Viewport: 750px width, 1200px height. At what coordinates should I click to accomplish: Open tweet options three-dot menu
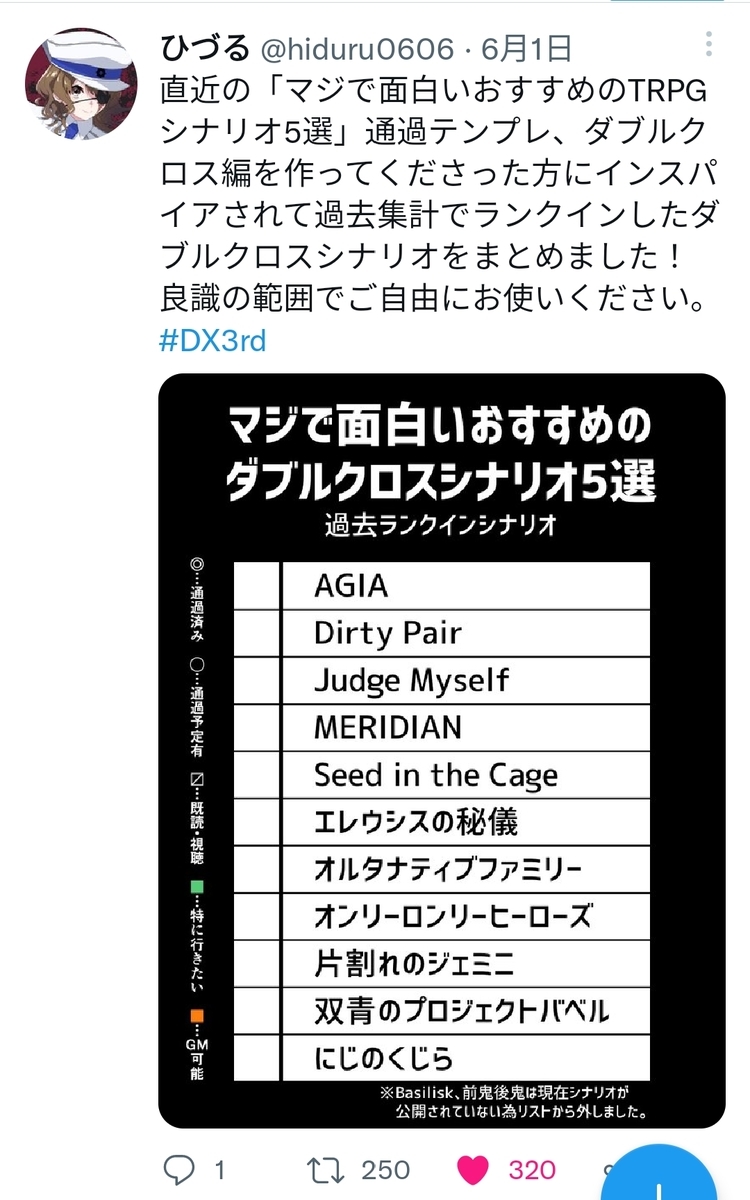pyautogui.click(x=709, y=45)
